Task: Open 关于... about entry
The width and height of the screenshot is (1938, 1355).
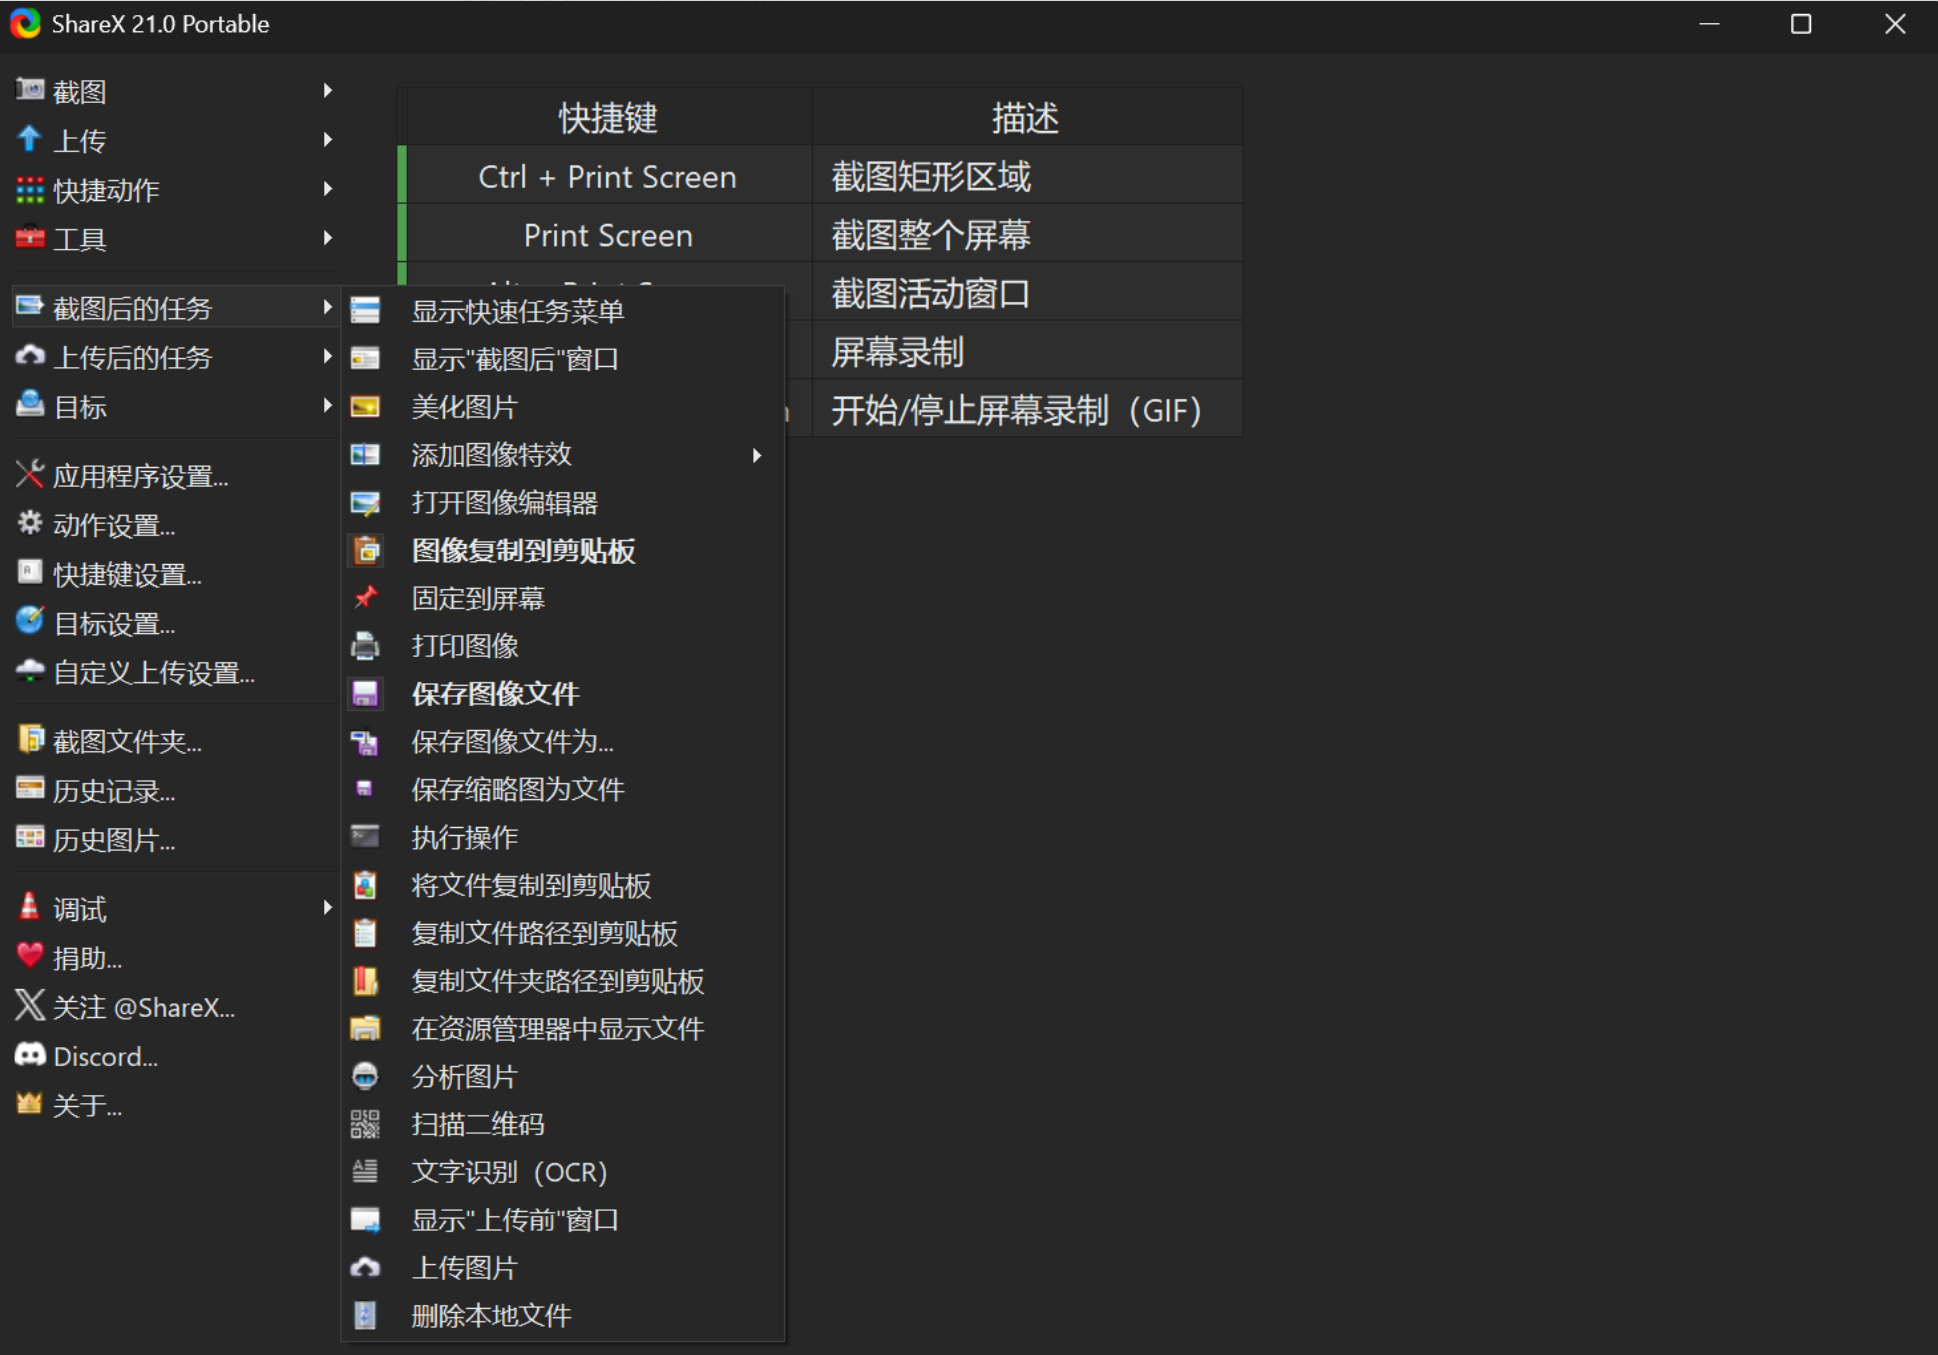Action: [175, 1105]
